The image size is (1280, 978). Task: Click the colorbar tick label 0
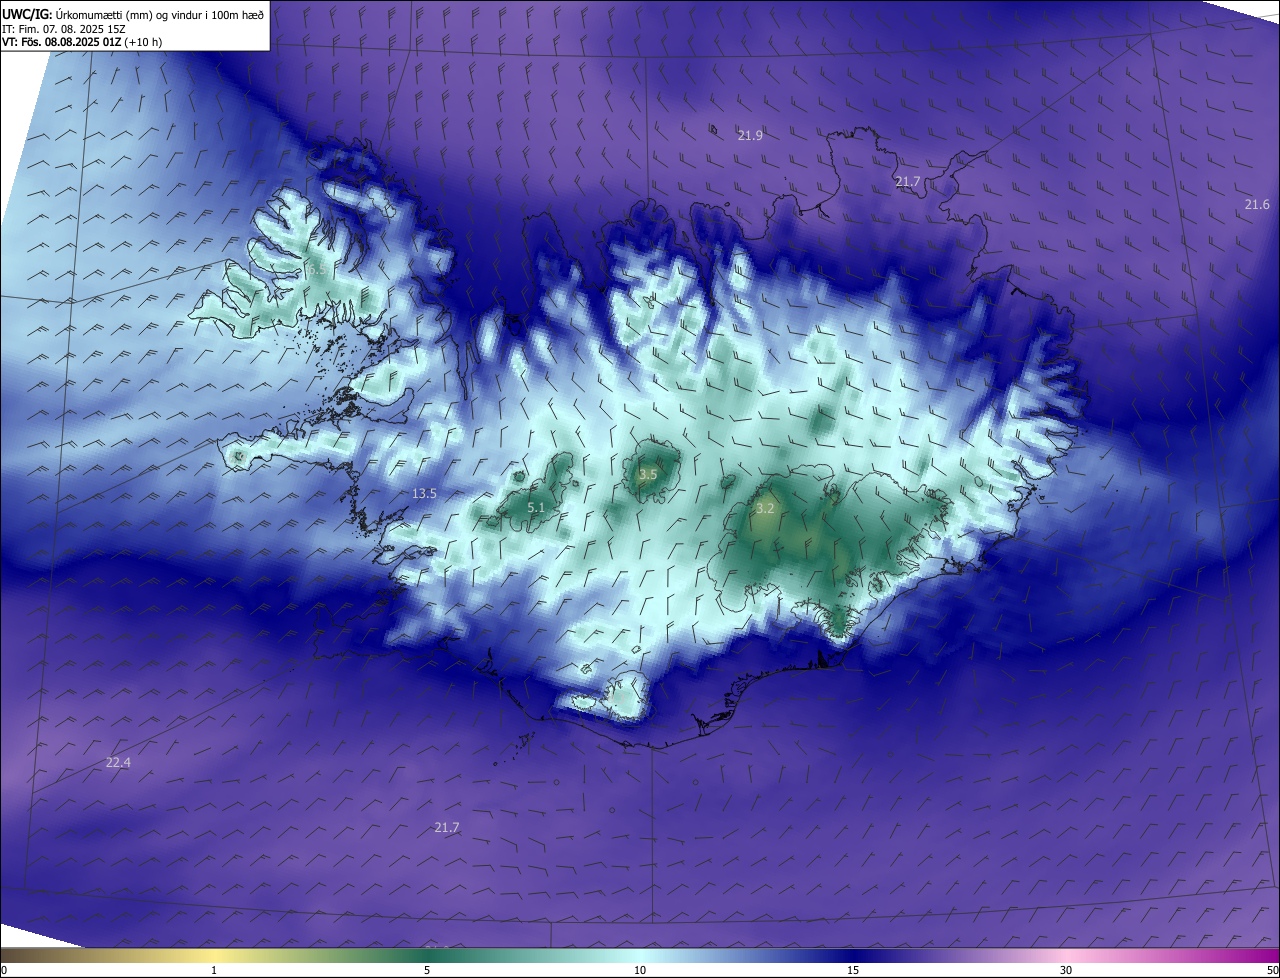coord(4,970)
